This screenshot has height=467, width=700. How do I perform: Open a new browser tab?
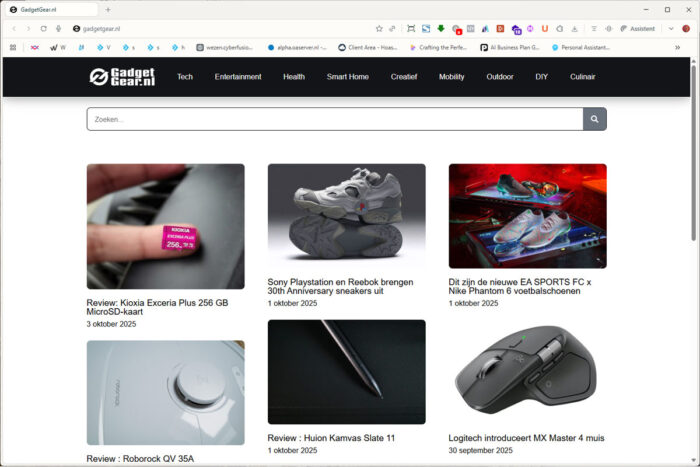[x=108, y=9]
